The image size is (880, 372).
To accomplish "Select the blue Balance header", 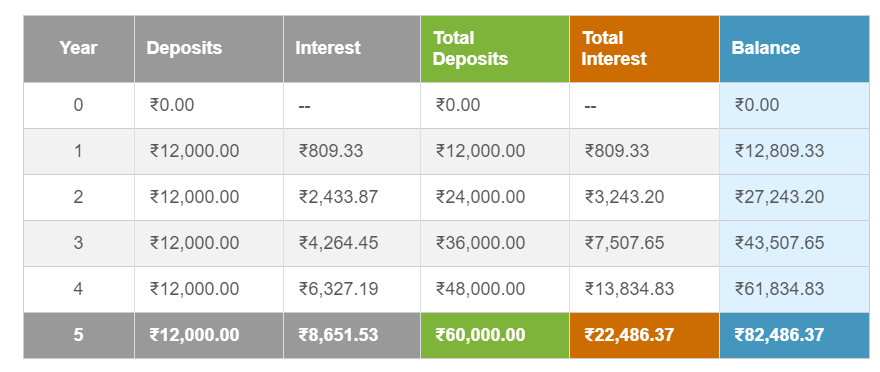I will 794,49.
